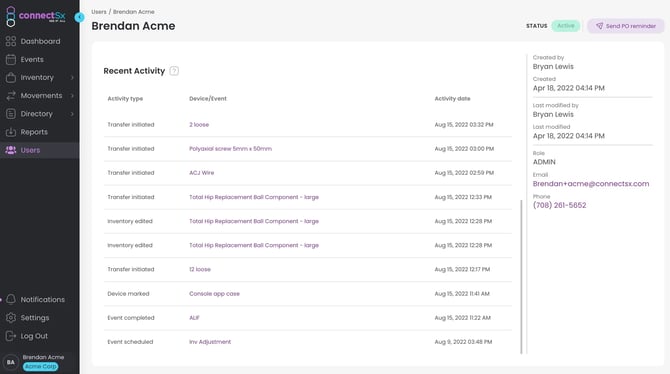Open the Reports menu item
The width and height of the screenshot is (670, 374).
39,132
